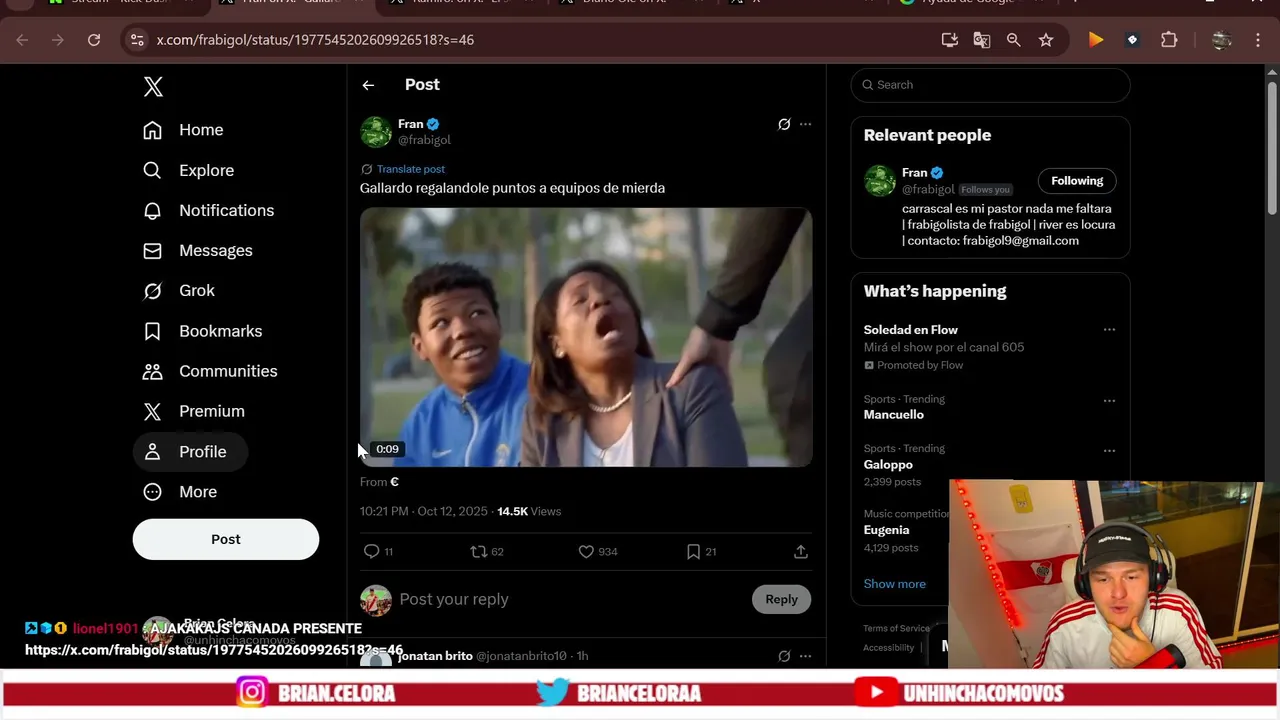
Task: Open Fran's name in Relevant people
Action: (x=914, y=173)
